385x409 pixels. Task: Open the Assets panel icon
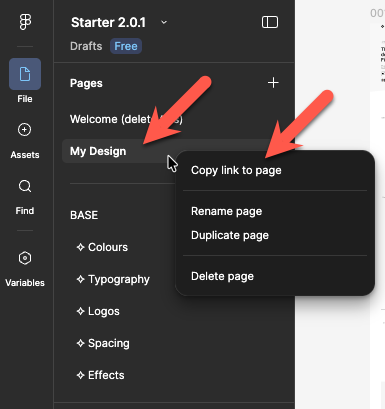25,130
